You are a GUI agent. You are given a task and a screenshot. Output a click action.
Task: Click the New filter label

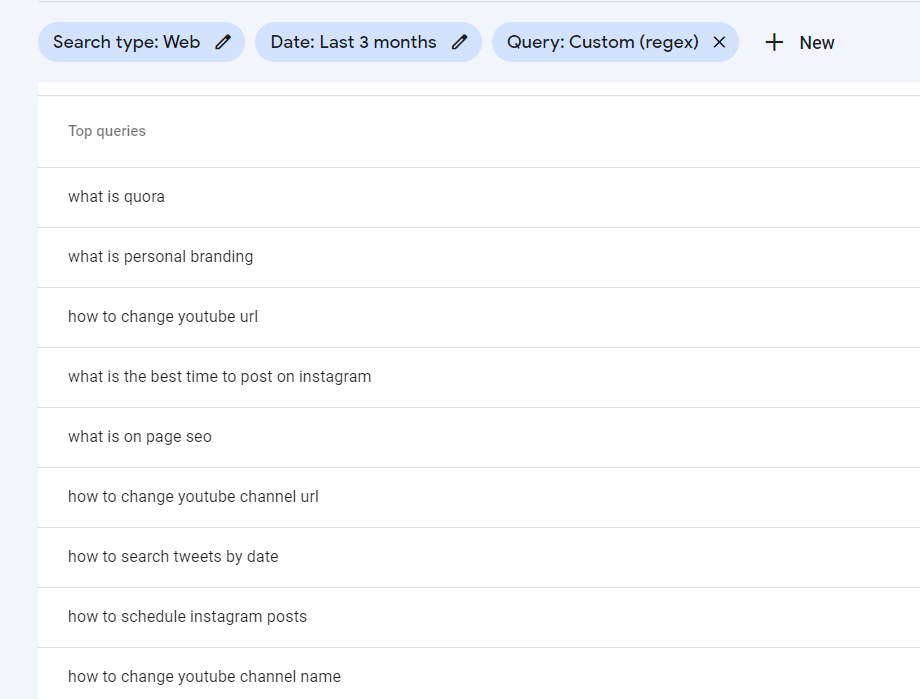(817, 43)
